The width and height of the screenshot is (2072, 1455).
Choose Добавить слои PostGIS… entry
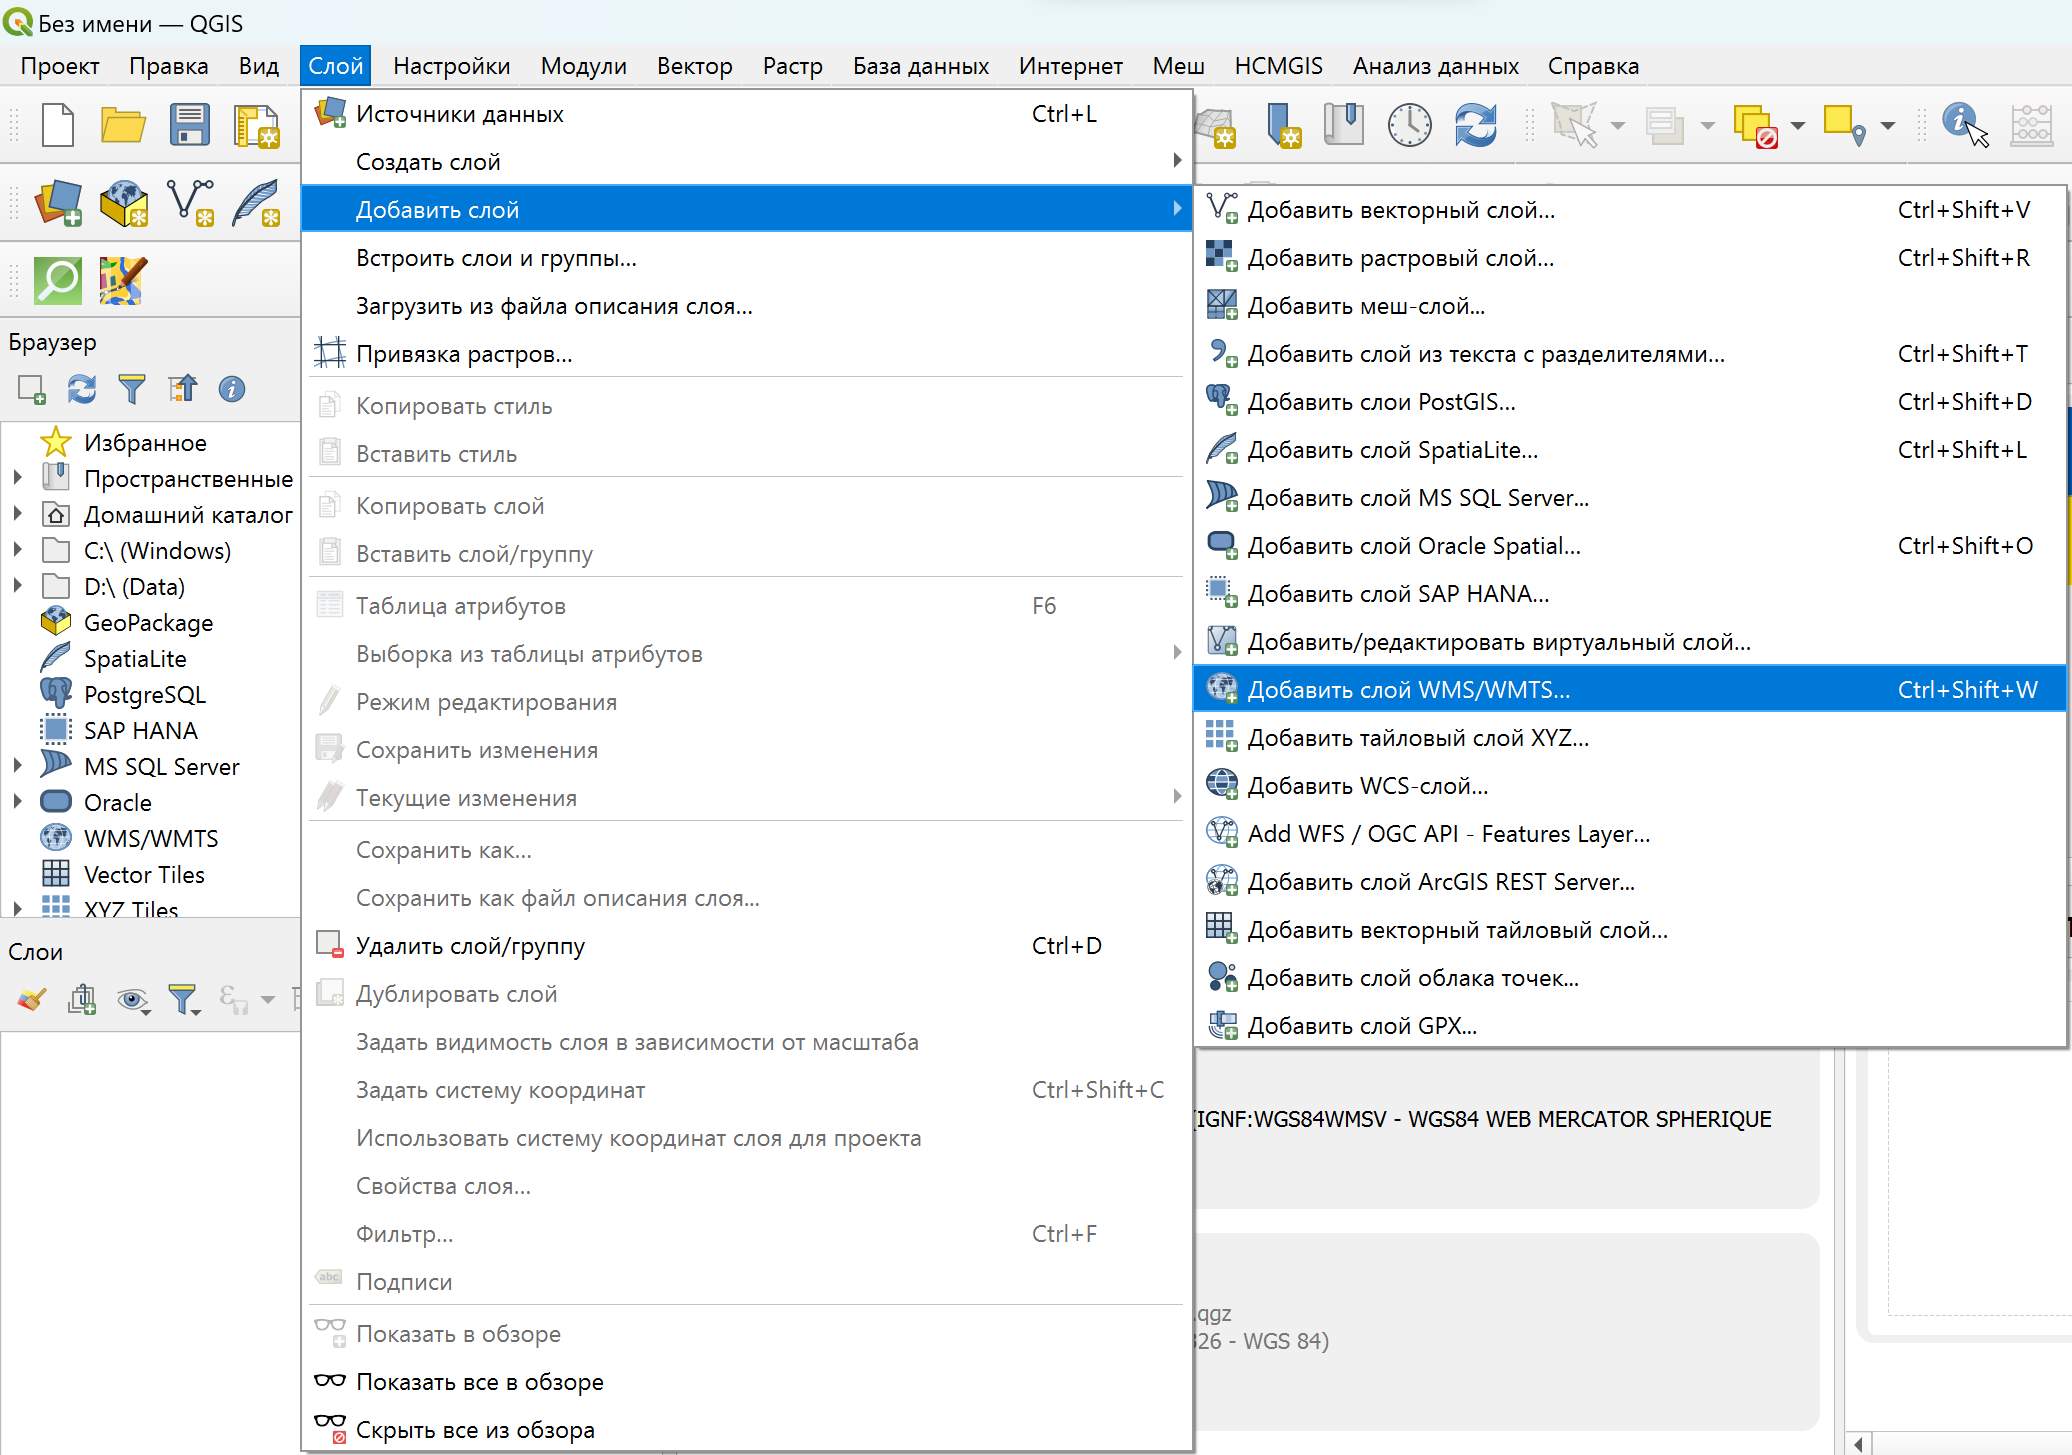1630,402
